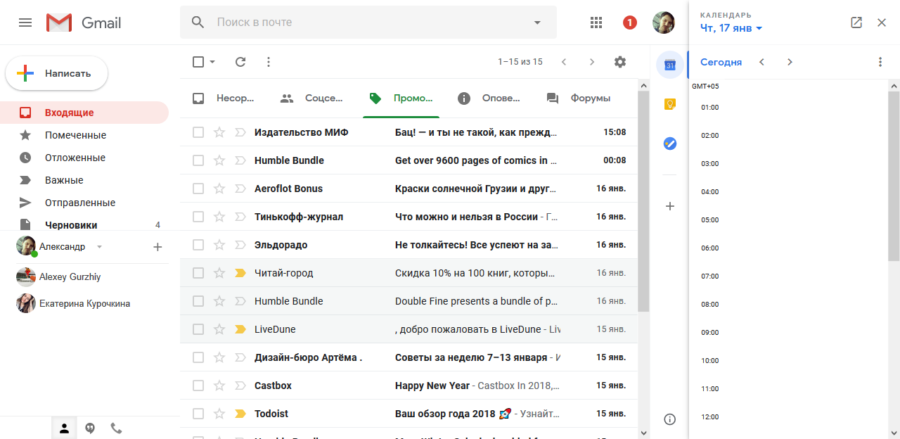Switch to the Соцсети tab

click(312, 98)
